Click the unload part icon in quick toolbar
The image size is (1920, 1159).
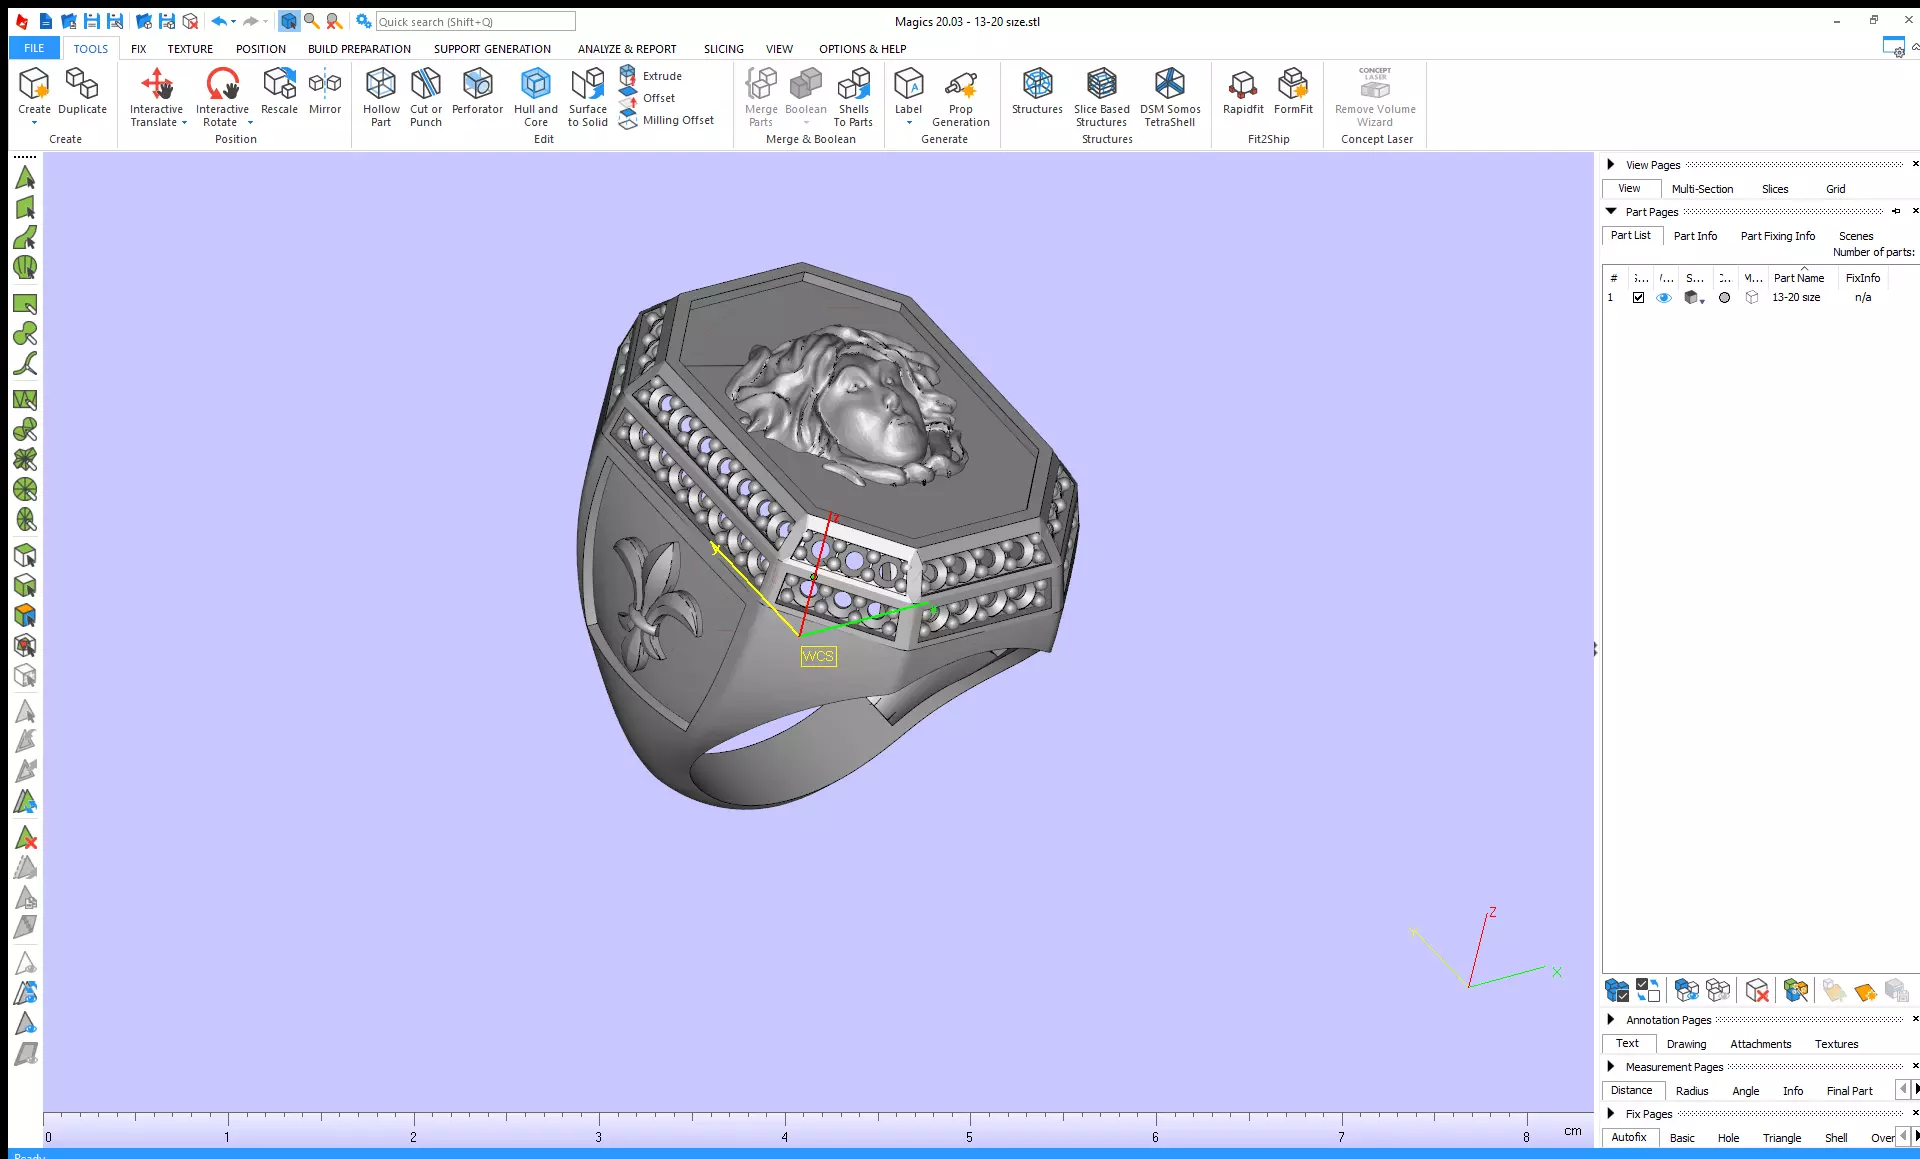[190, 21]
